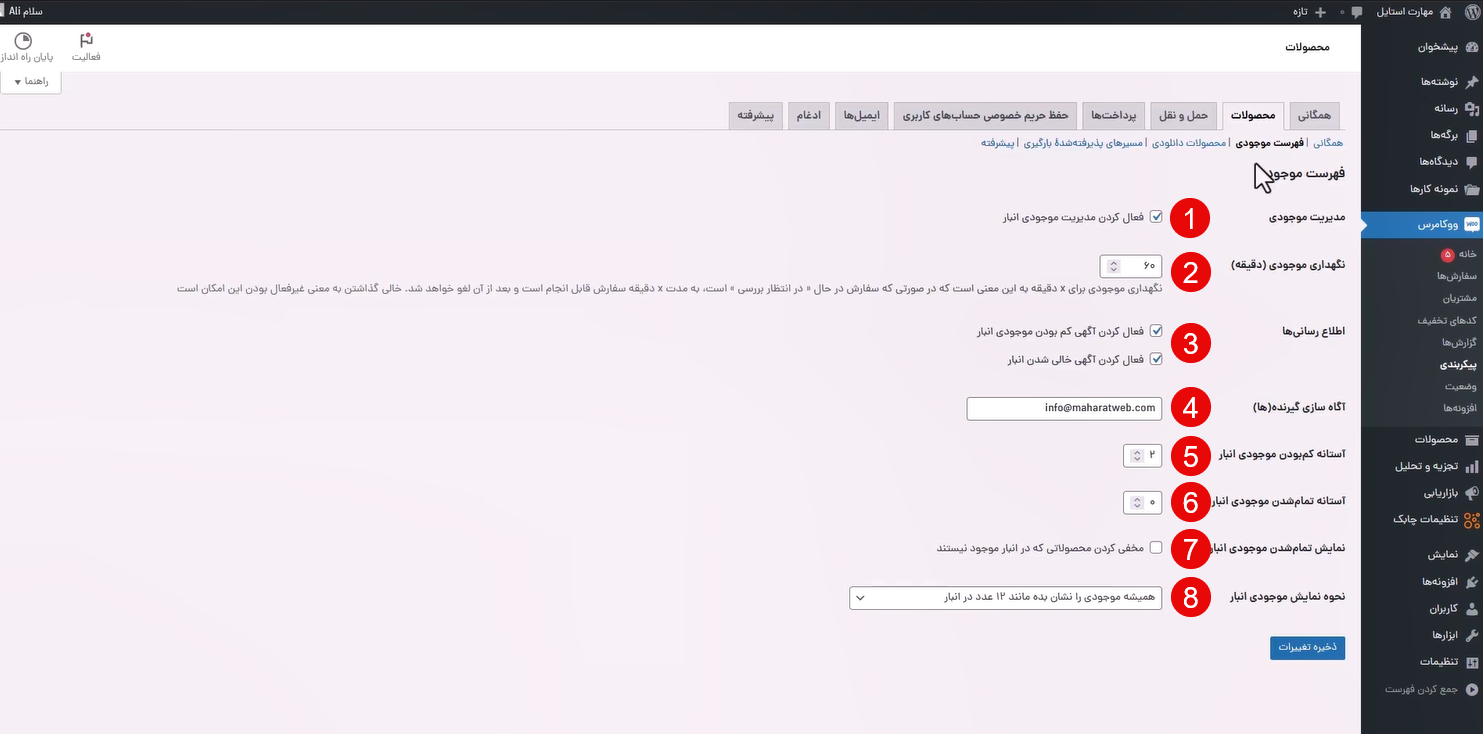Click the notification recipient email field
The height and width of the screenshot is (734, 1483).
point(1064,408)
